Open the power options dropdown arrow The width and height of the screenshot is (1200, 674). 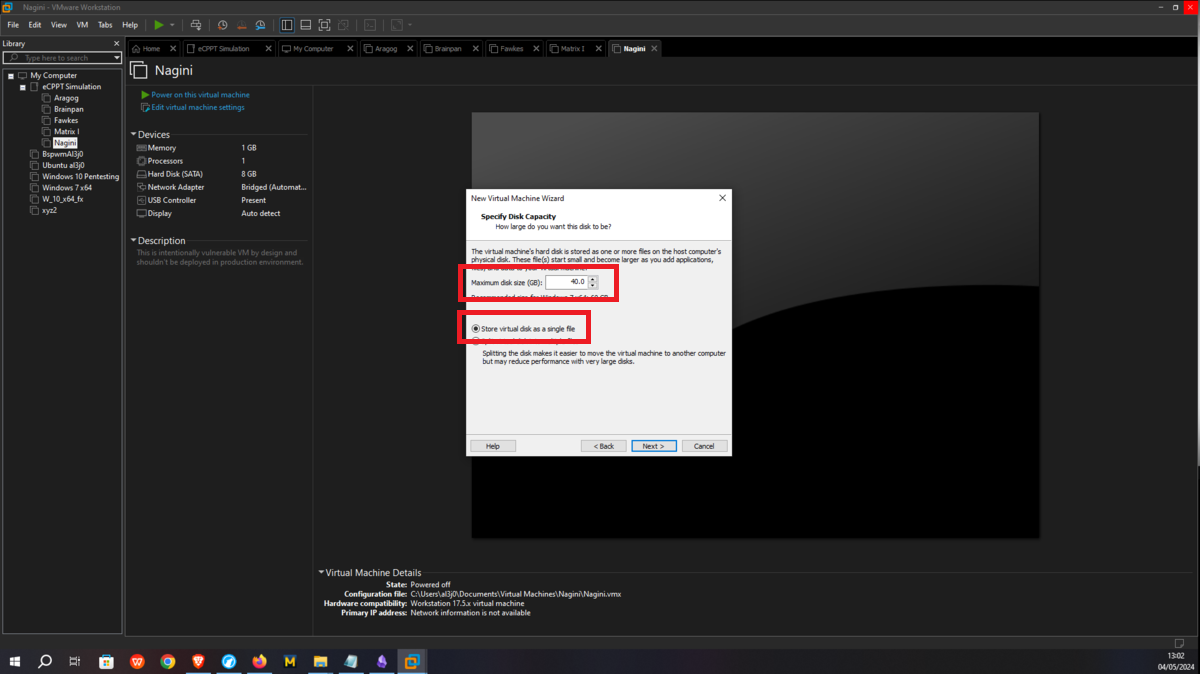[172, 24]
